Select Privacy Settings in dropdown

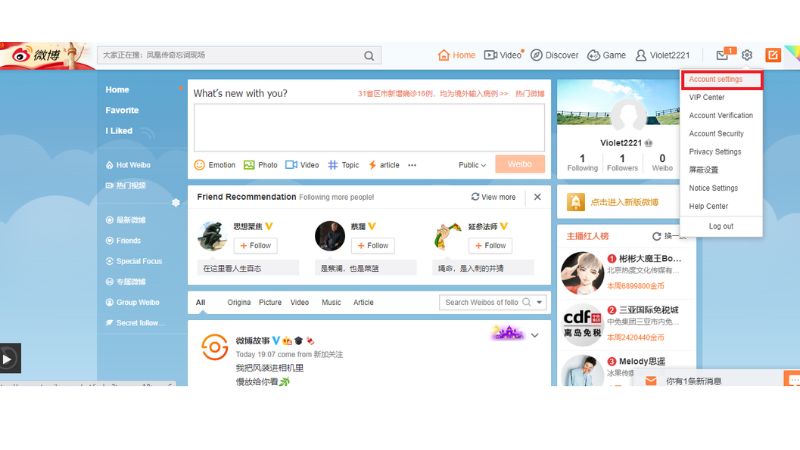[715, 152]
